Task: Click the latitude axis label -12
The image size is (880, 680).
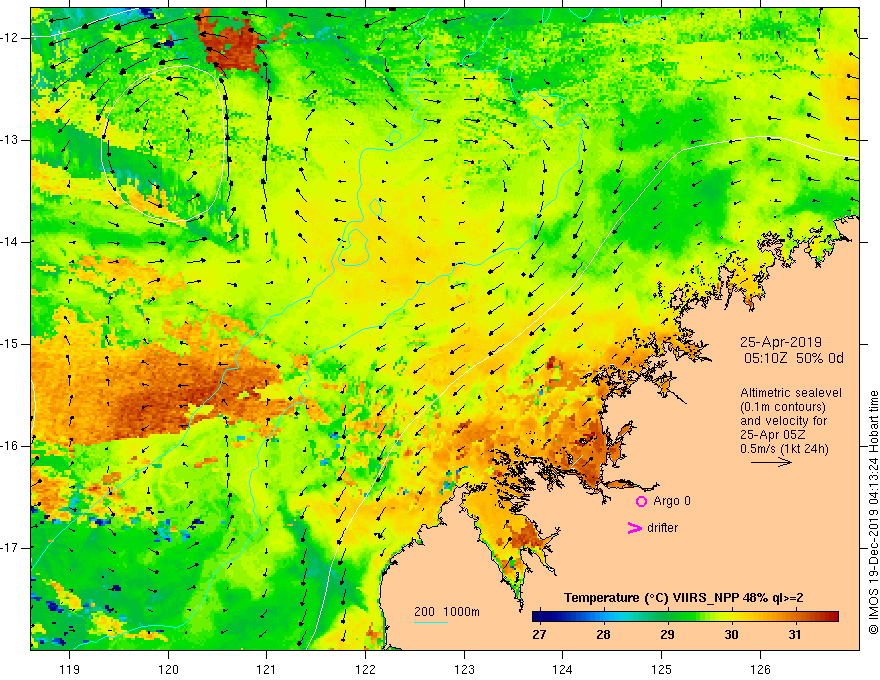Action: [11, 38]
